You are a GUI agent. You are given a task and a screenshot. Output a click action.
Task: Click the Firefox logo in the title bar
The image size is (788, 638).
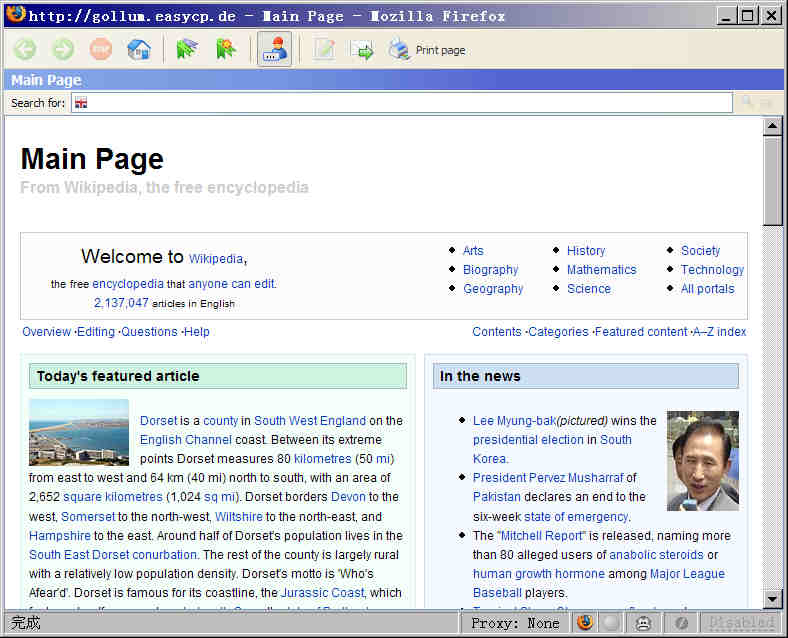coord(16,14)
